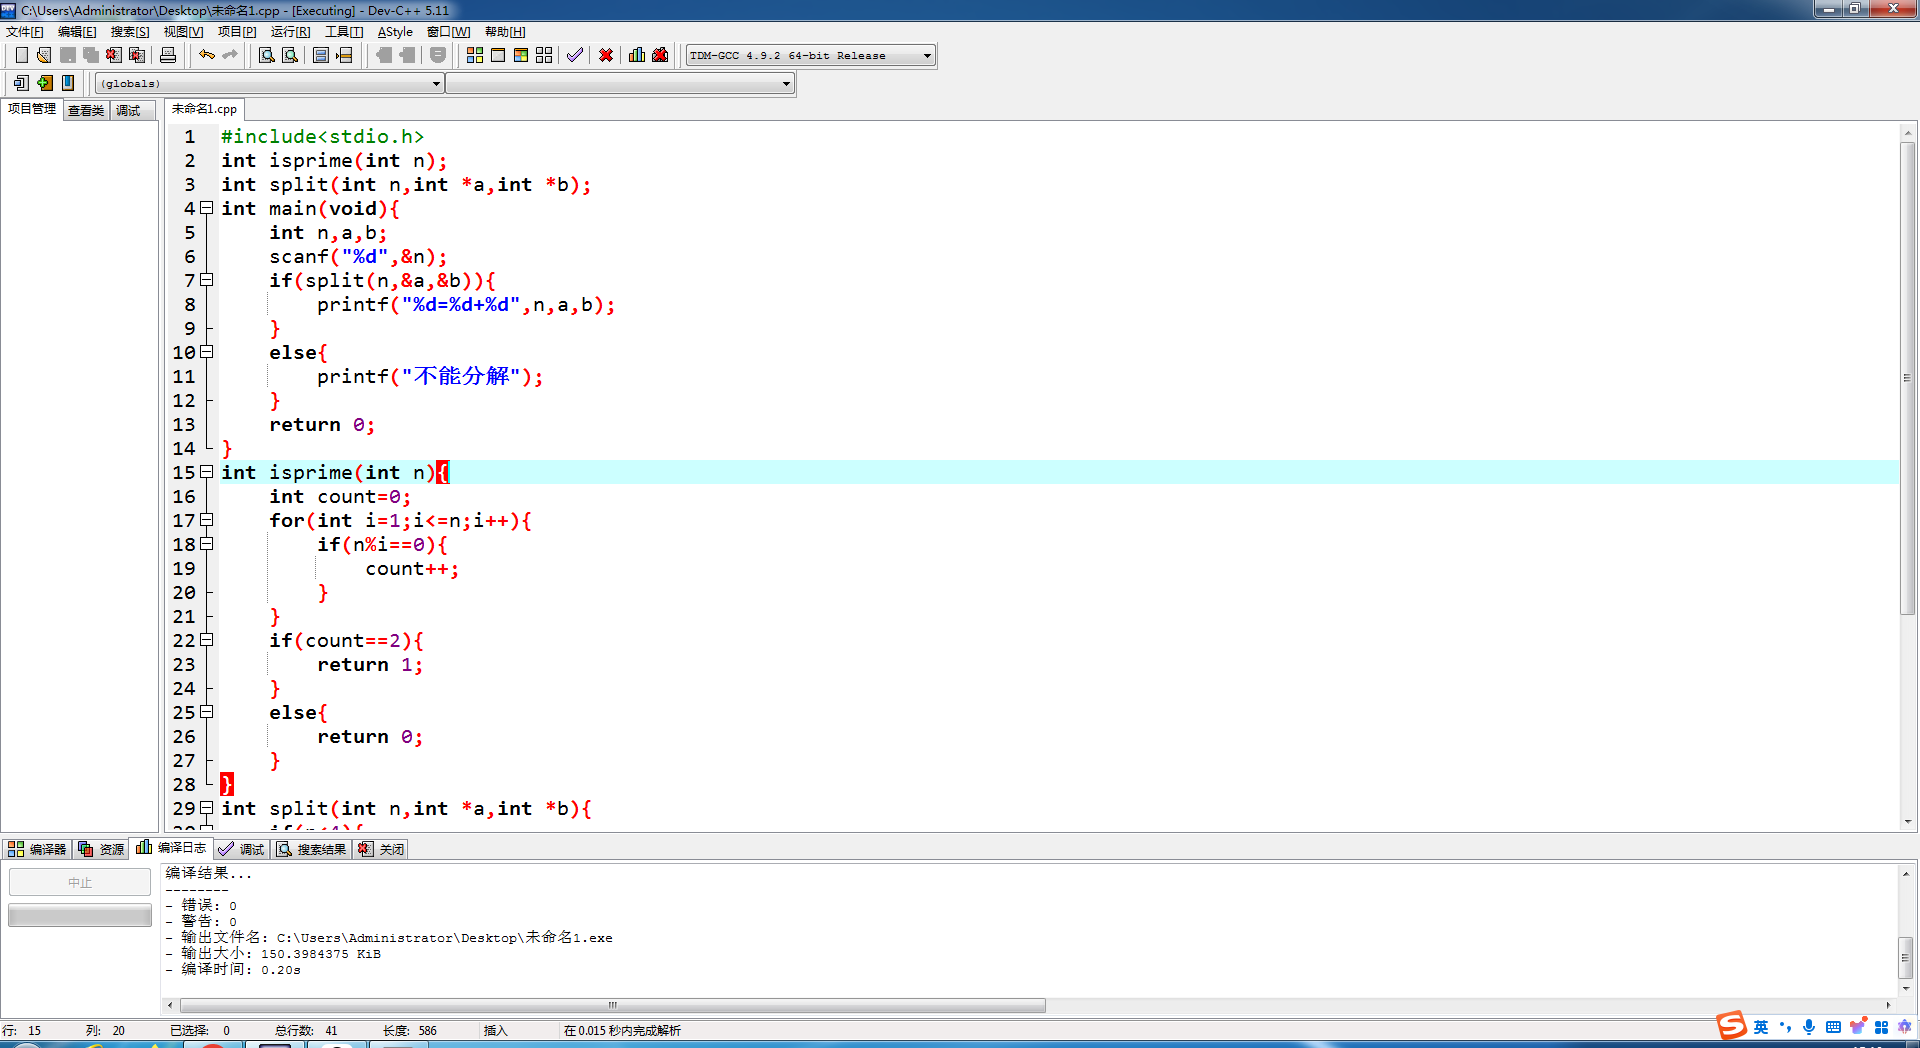
Task: Open the 运行 (Run) menu
Action: coord(290,32)
